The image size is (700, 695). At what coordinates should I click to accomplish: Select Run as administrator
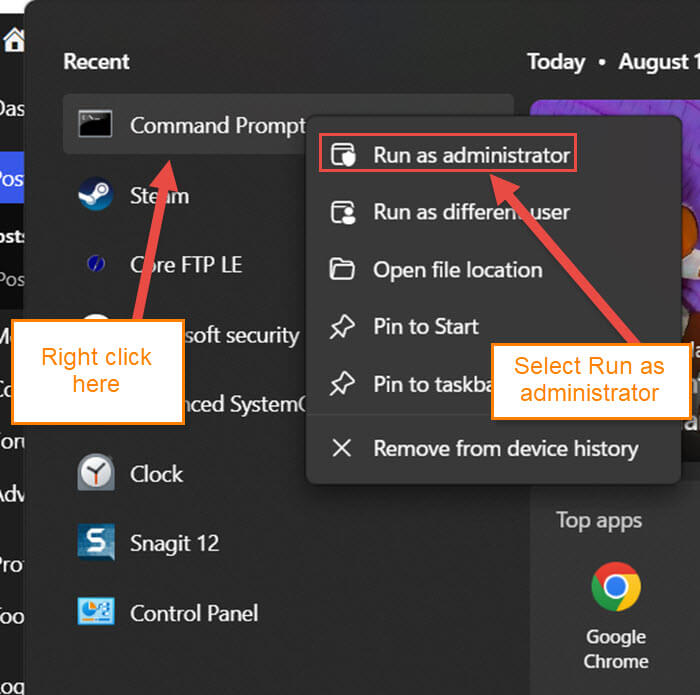coord(448,153)
